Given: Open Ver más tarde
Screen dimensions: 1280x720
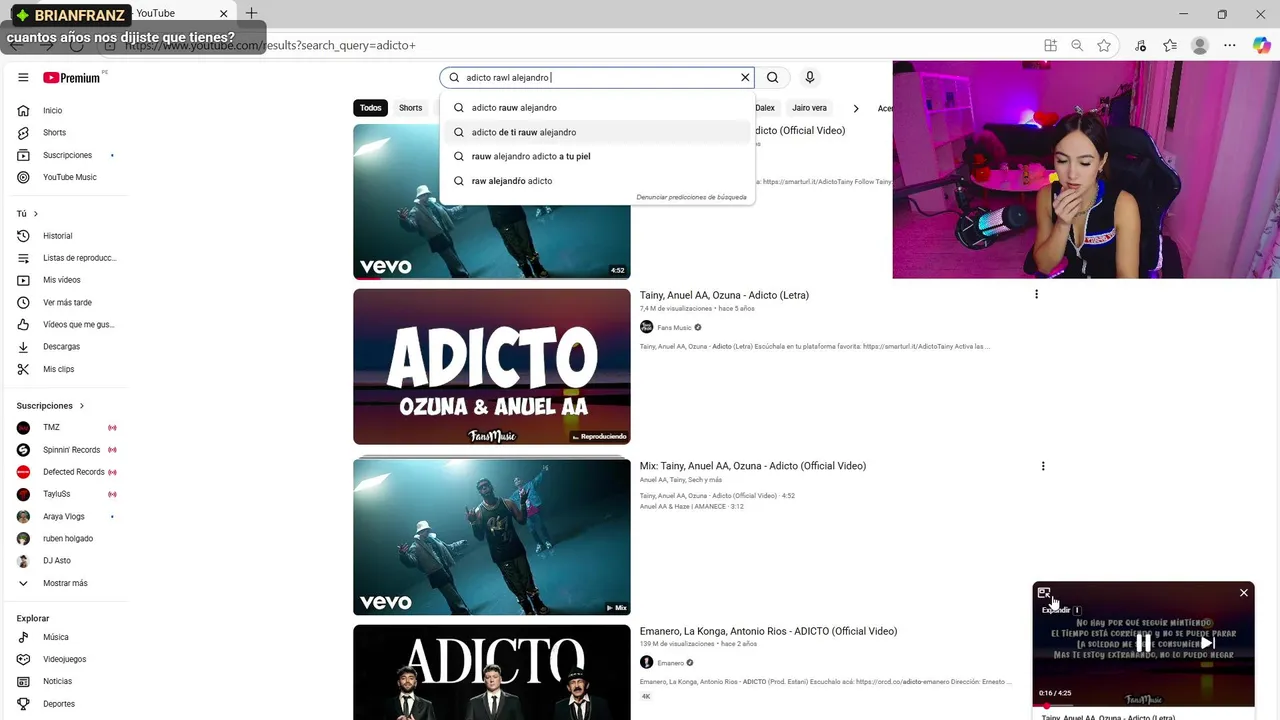Looking at the screenshot, I should (64, 302).
